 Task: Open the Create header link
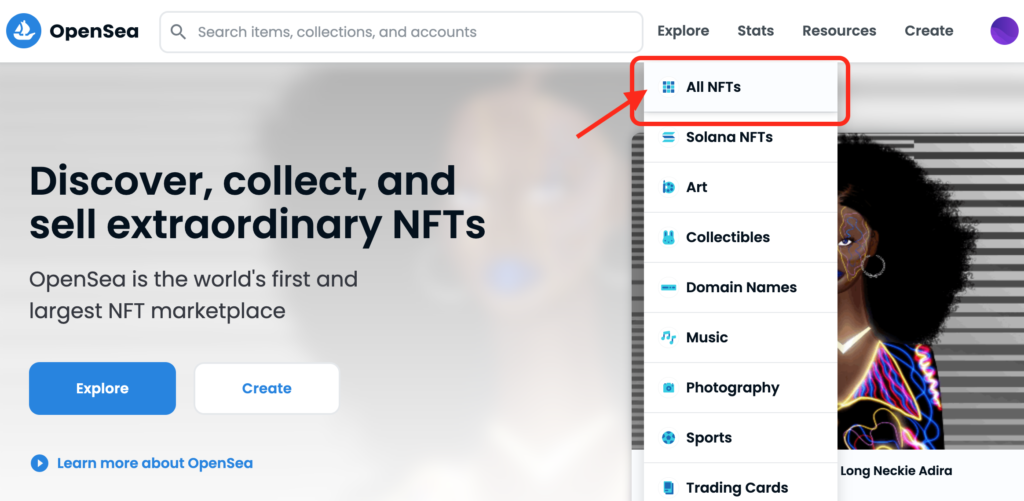point(929,31)
